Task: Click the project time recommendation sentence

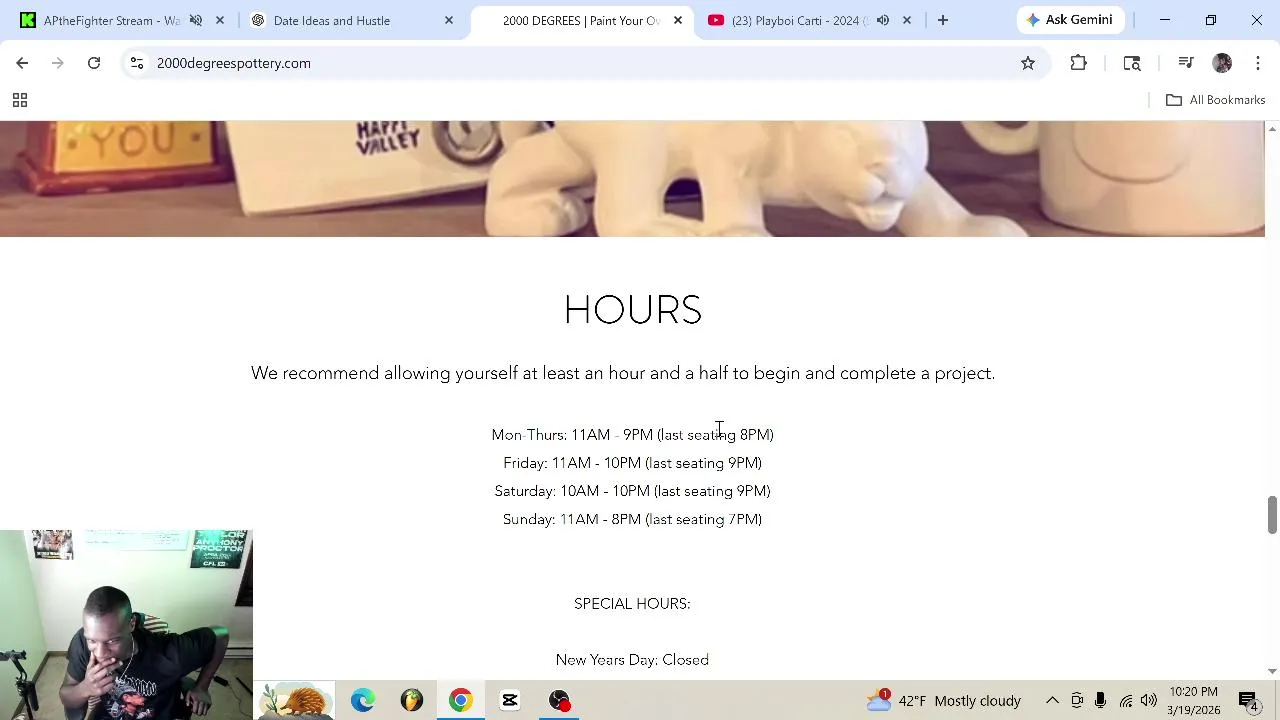Action: 623,373
